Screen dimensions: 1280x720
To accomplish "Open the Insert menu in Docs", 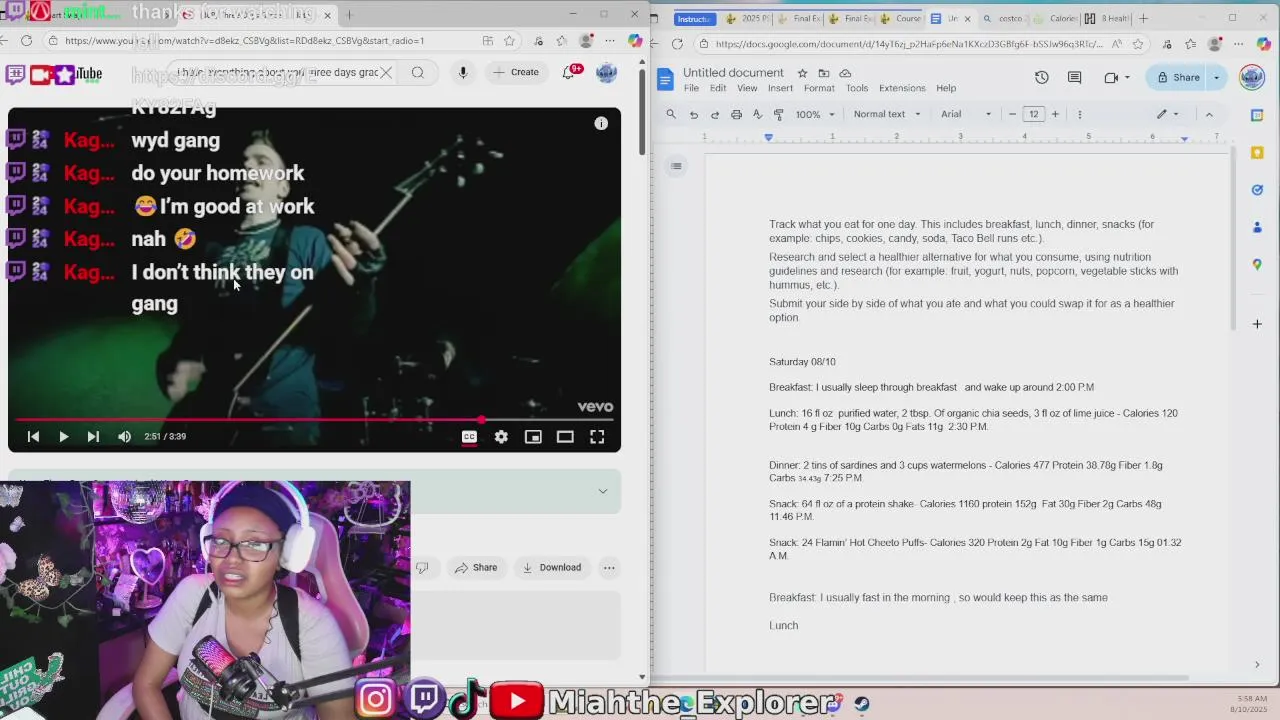I will point(780,88).
